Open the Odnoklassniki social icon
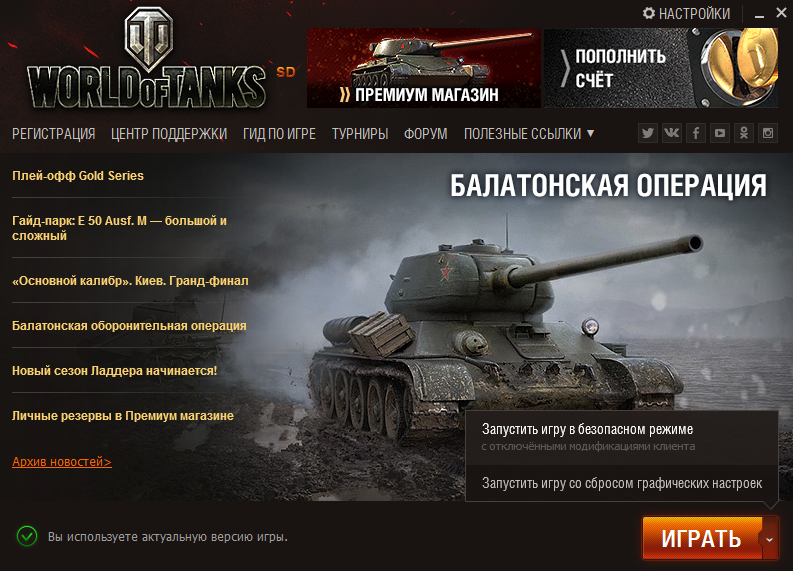793x571 pixels. (x=743, y=134)
